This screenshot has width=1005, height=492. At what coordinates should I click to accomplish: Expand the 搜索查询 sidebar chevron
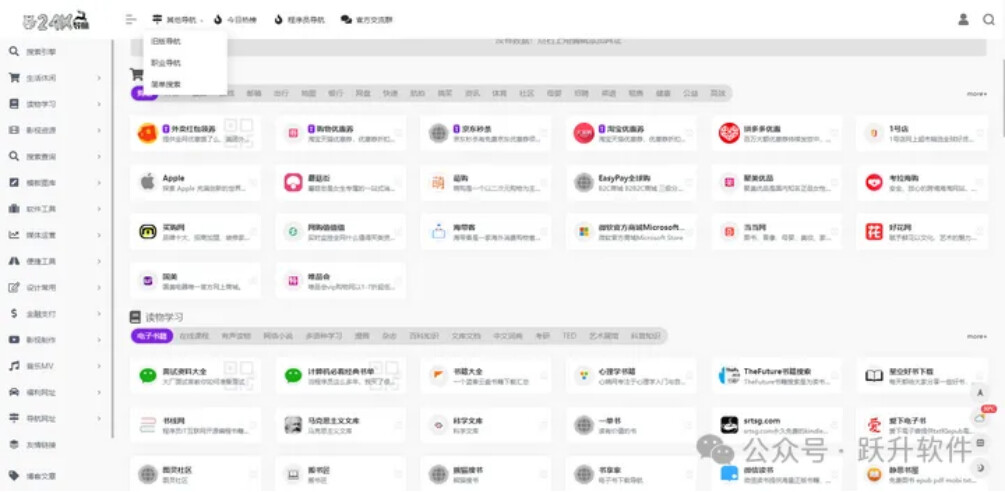point(99,156)
